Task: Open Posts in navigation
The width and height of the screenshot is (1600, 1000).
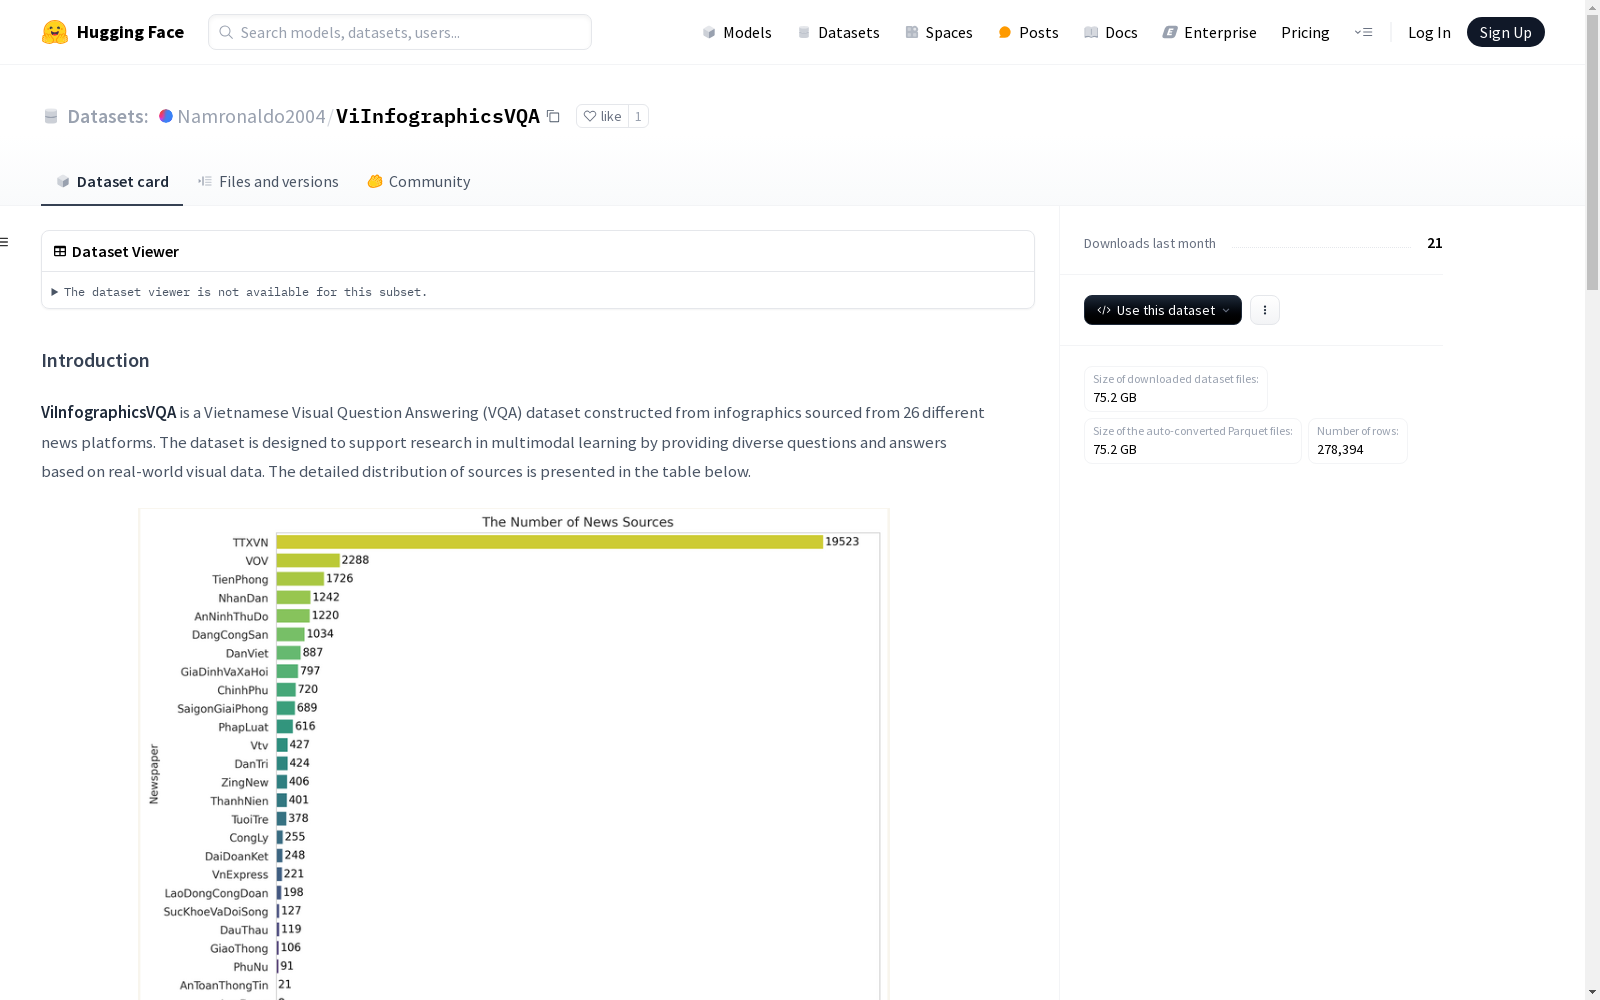Action: [1028, 32]
